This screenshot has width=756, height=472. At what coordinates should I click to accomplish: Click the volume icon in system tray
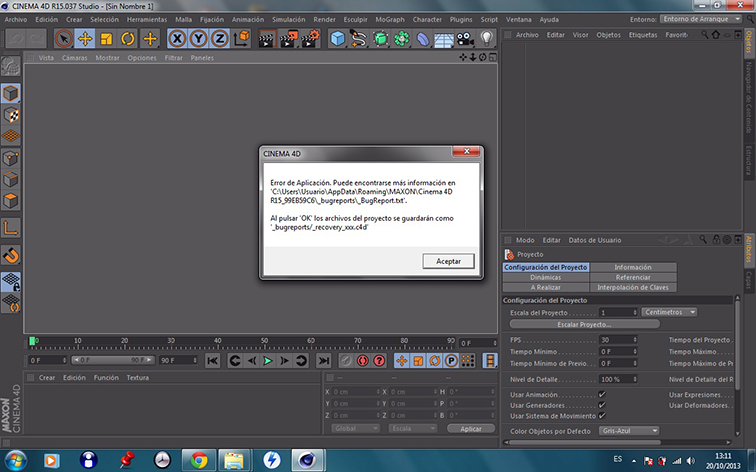tap(690, 460)
